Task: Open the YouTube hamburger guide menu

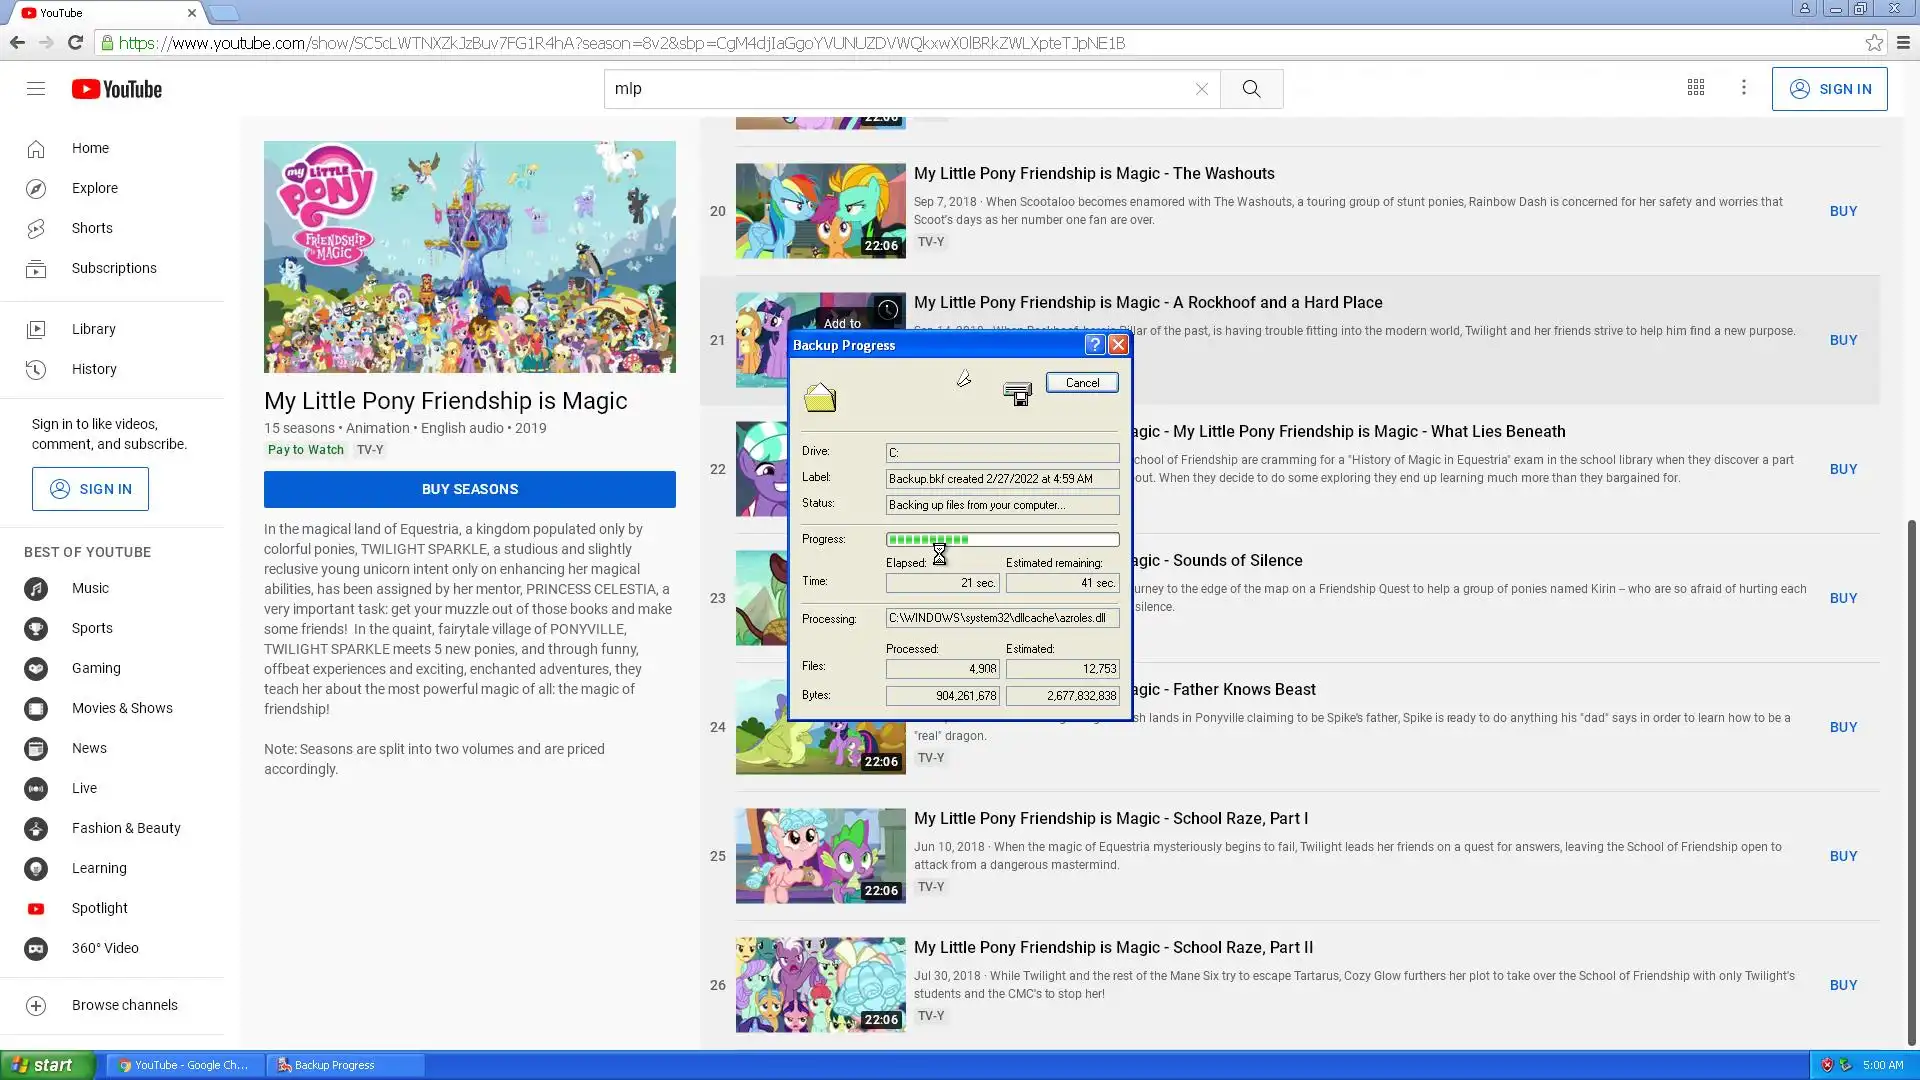Action: click(x=36, y=89)
